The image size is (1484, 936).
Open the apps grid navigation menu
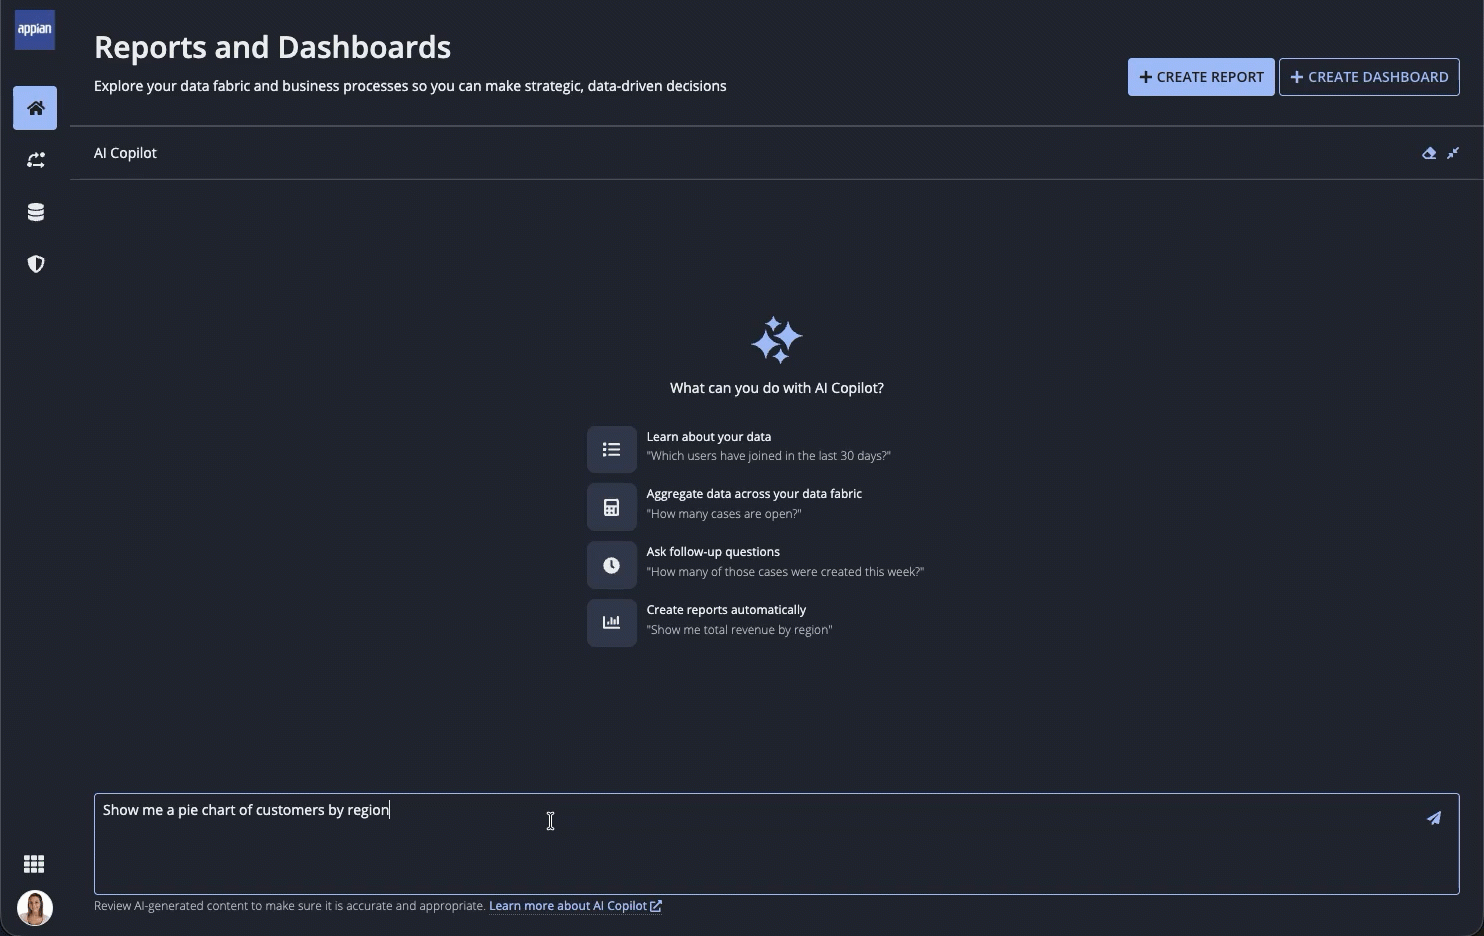click(34, 864)
